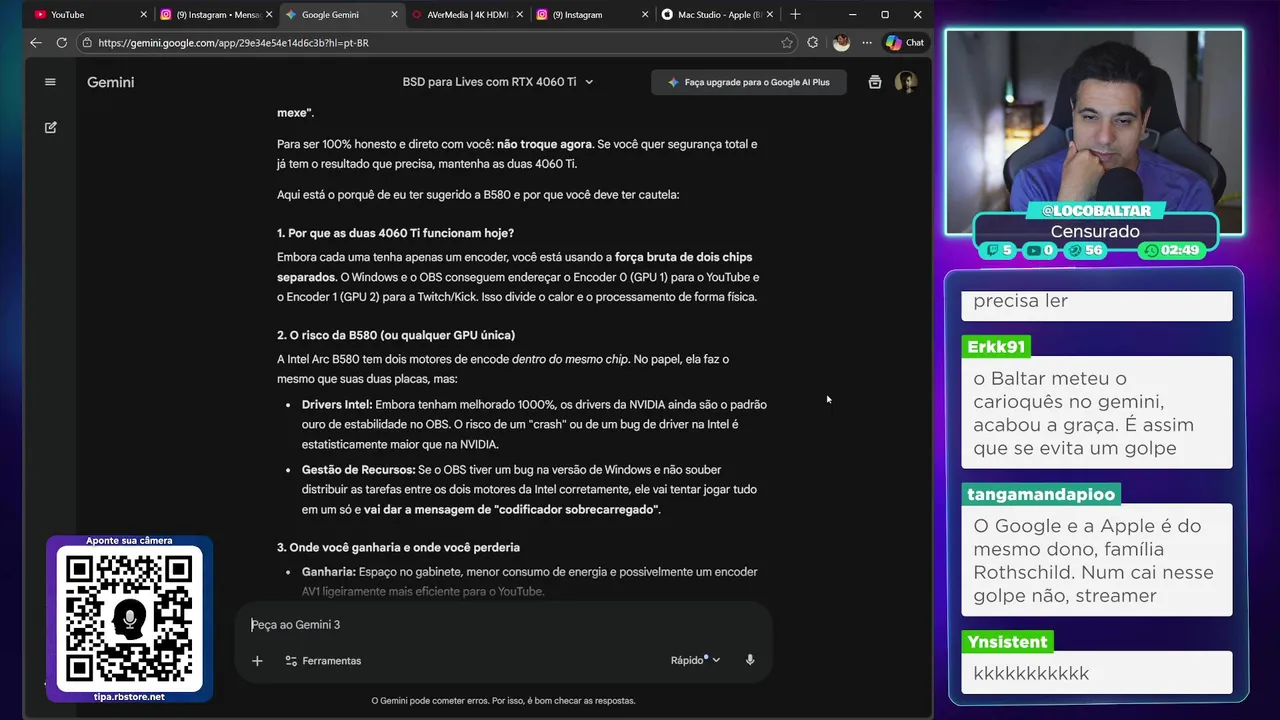Image resolution: width=1280 pixels, height=720 pixels.
Task: Close the Mac Studio Apple tab
Action: pos(770,15)
